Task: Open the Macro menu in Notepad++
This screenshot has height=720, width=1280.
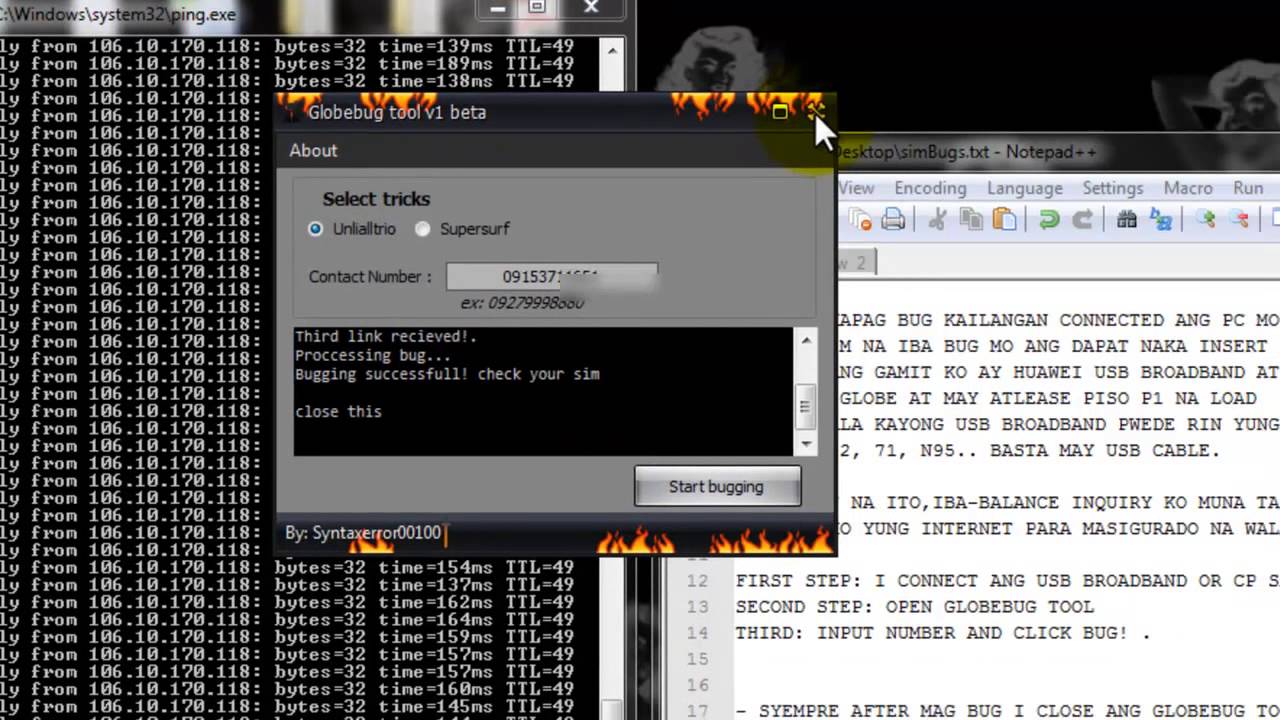Action: 1188,188
